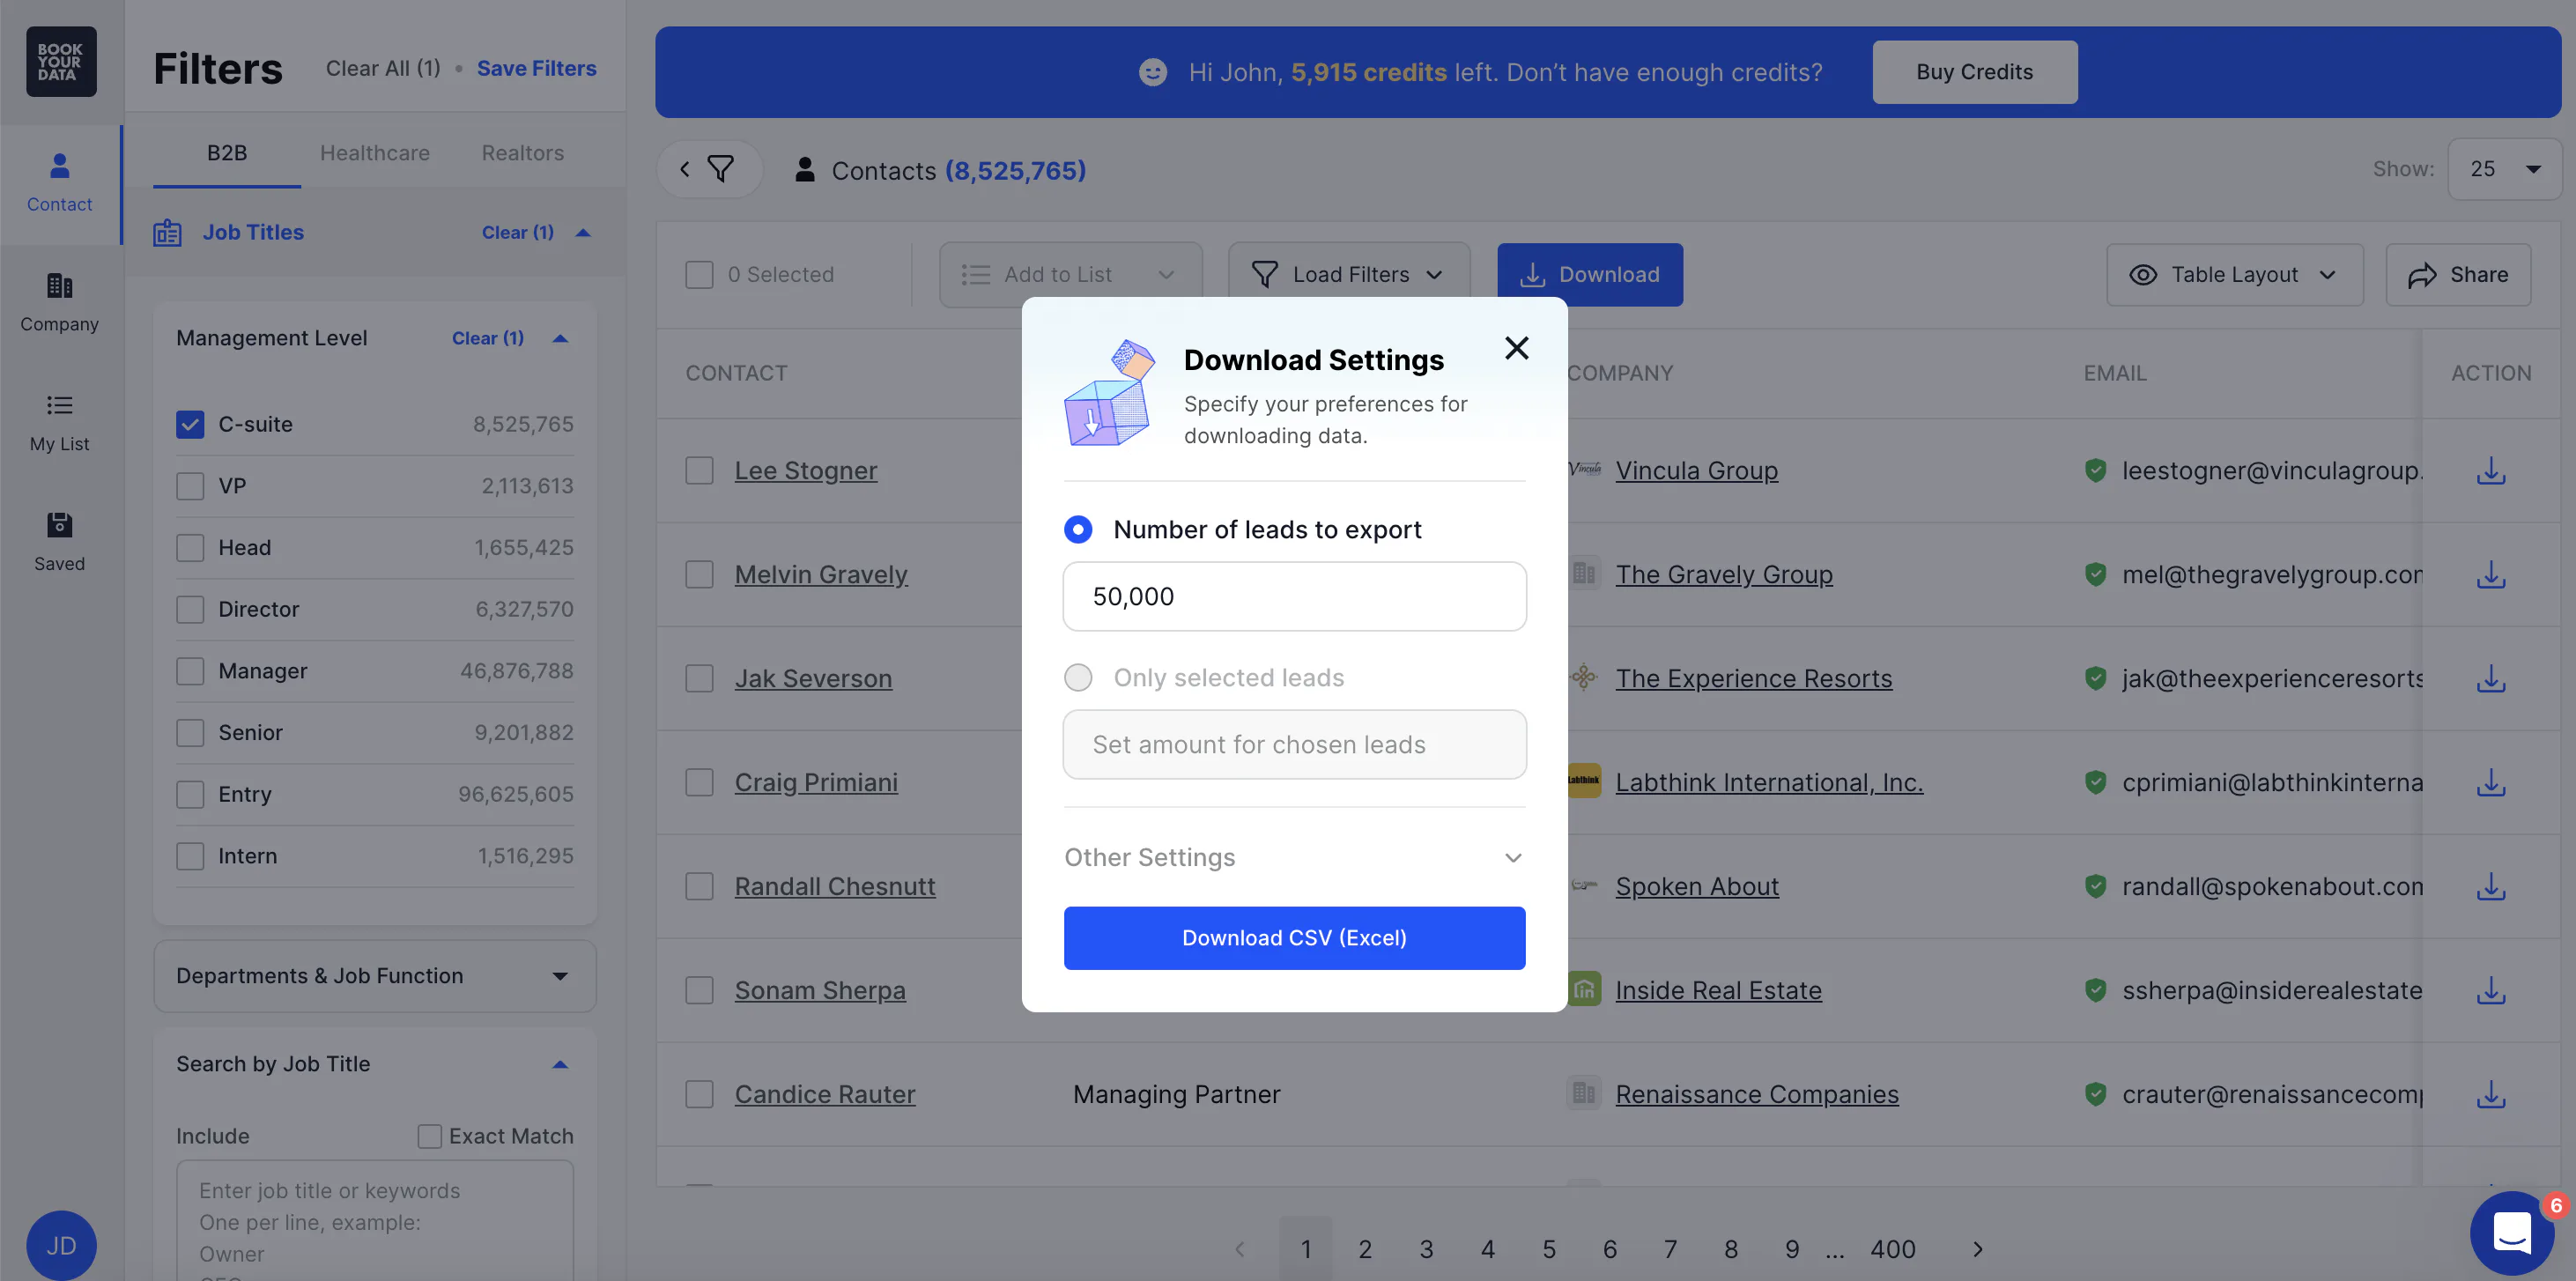Select Only selected leads radio option
Image resolution: width=2576 pixels, height=1281 pixels.
(1078, 677)
